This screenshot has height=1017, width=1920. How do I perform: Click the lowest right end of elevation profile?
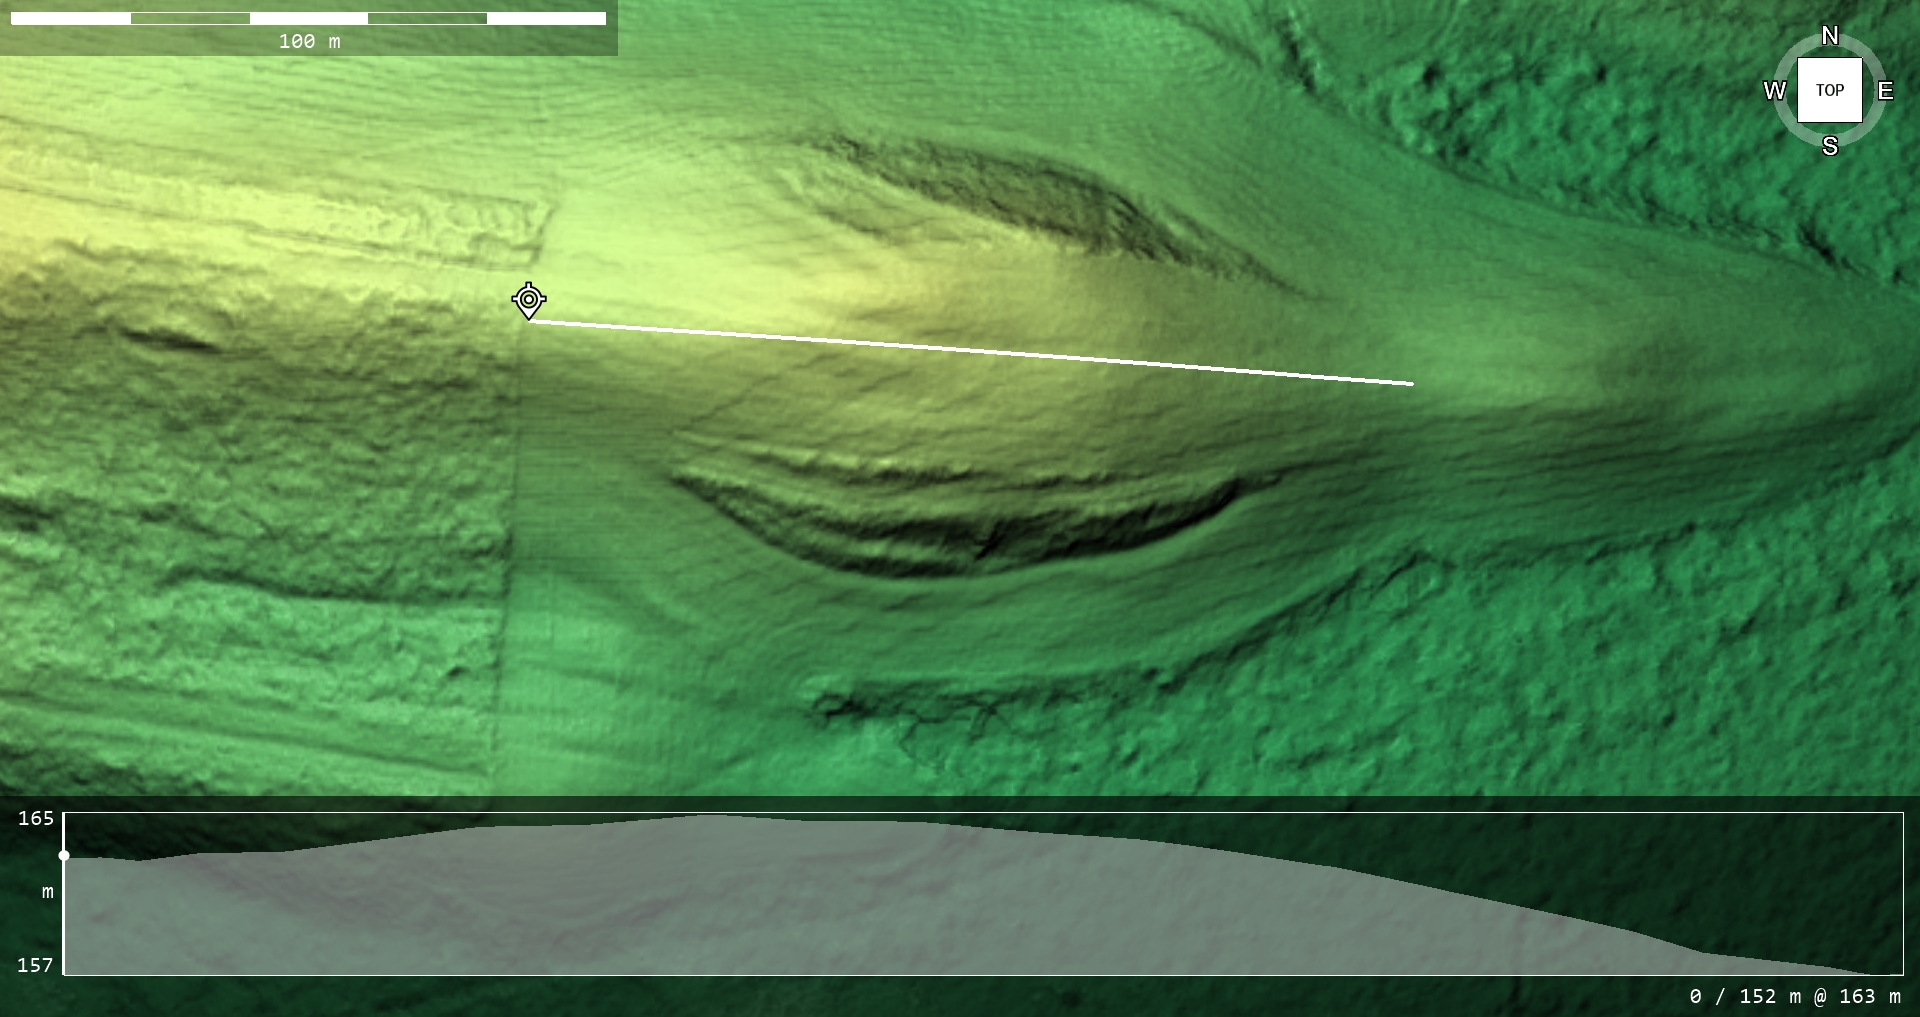pos(1890,972)
